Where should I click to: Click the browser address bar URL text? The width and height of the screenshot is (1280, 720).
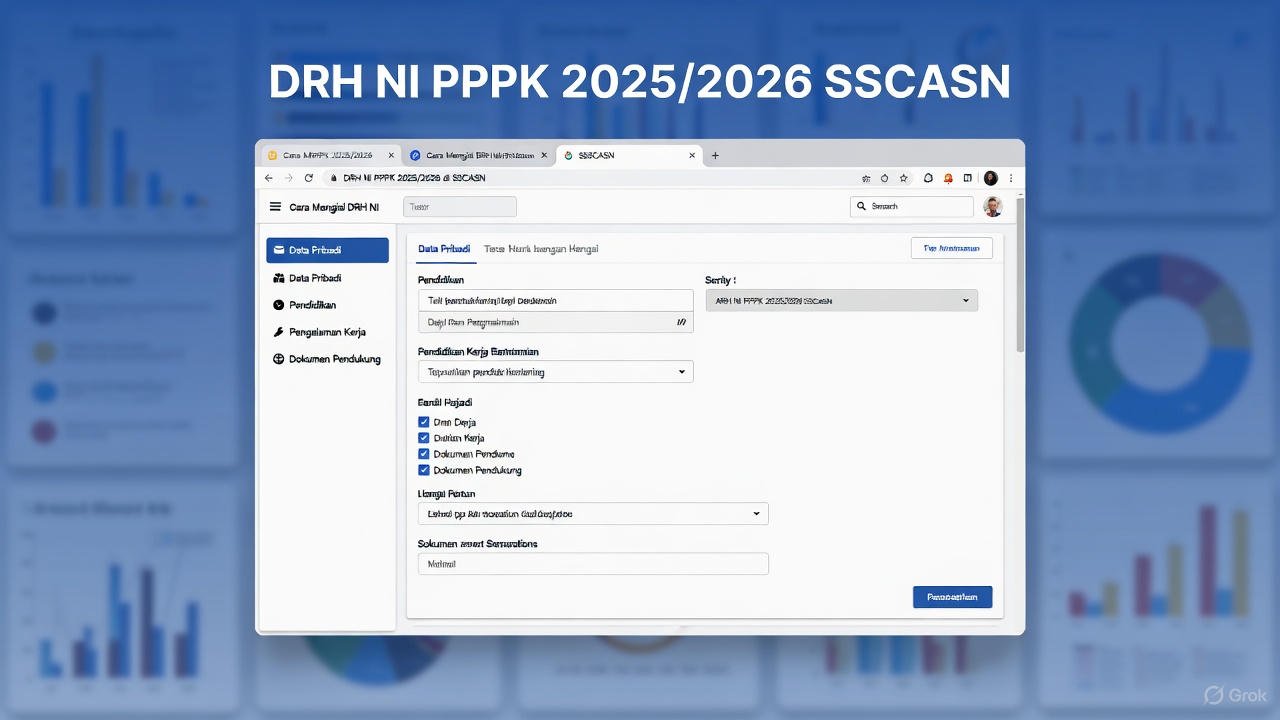point(414,178)
